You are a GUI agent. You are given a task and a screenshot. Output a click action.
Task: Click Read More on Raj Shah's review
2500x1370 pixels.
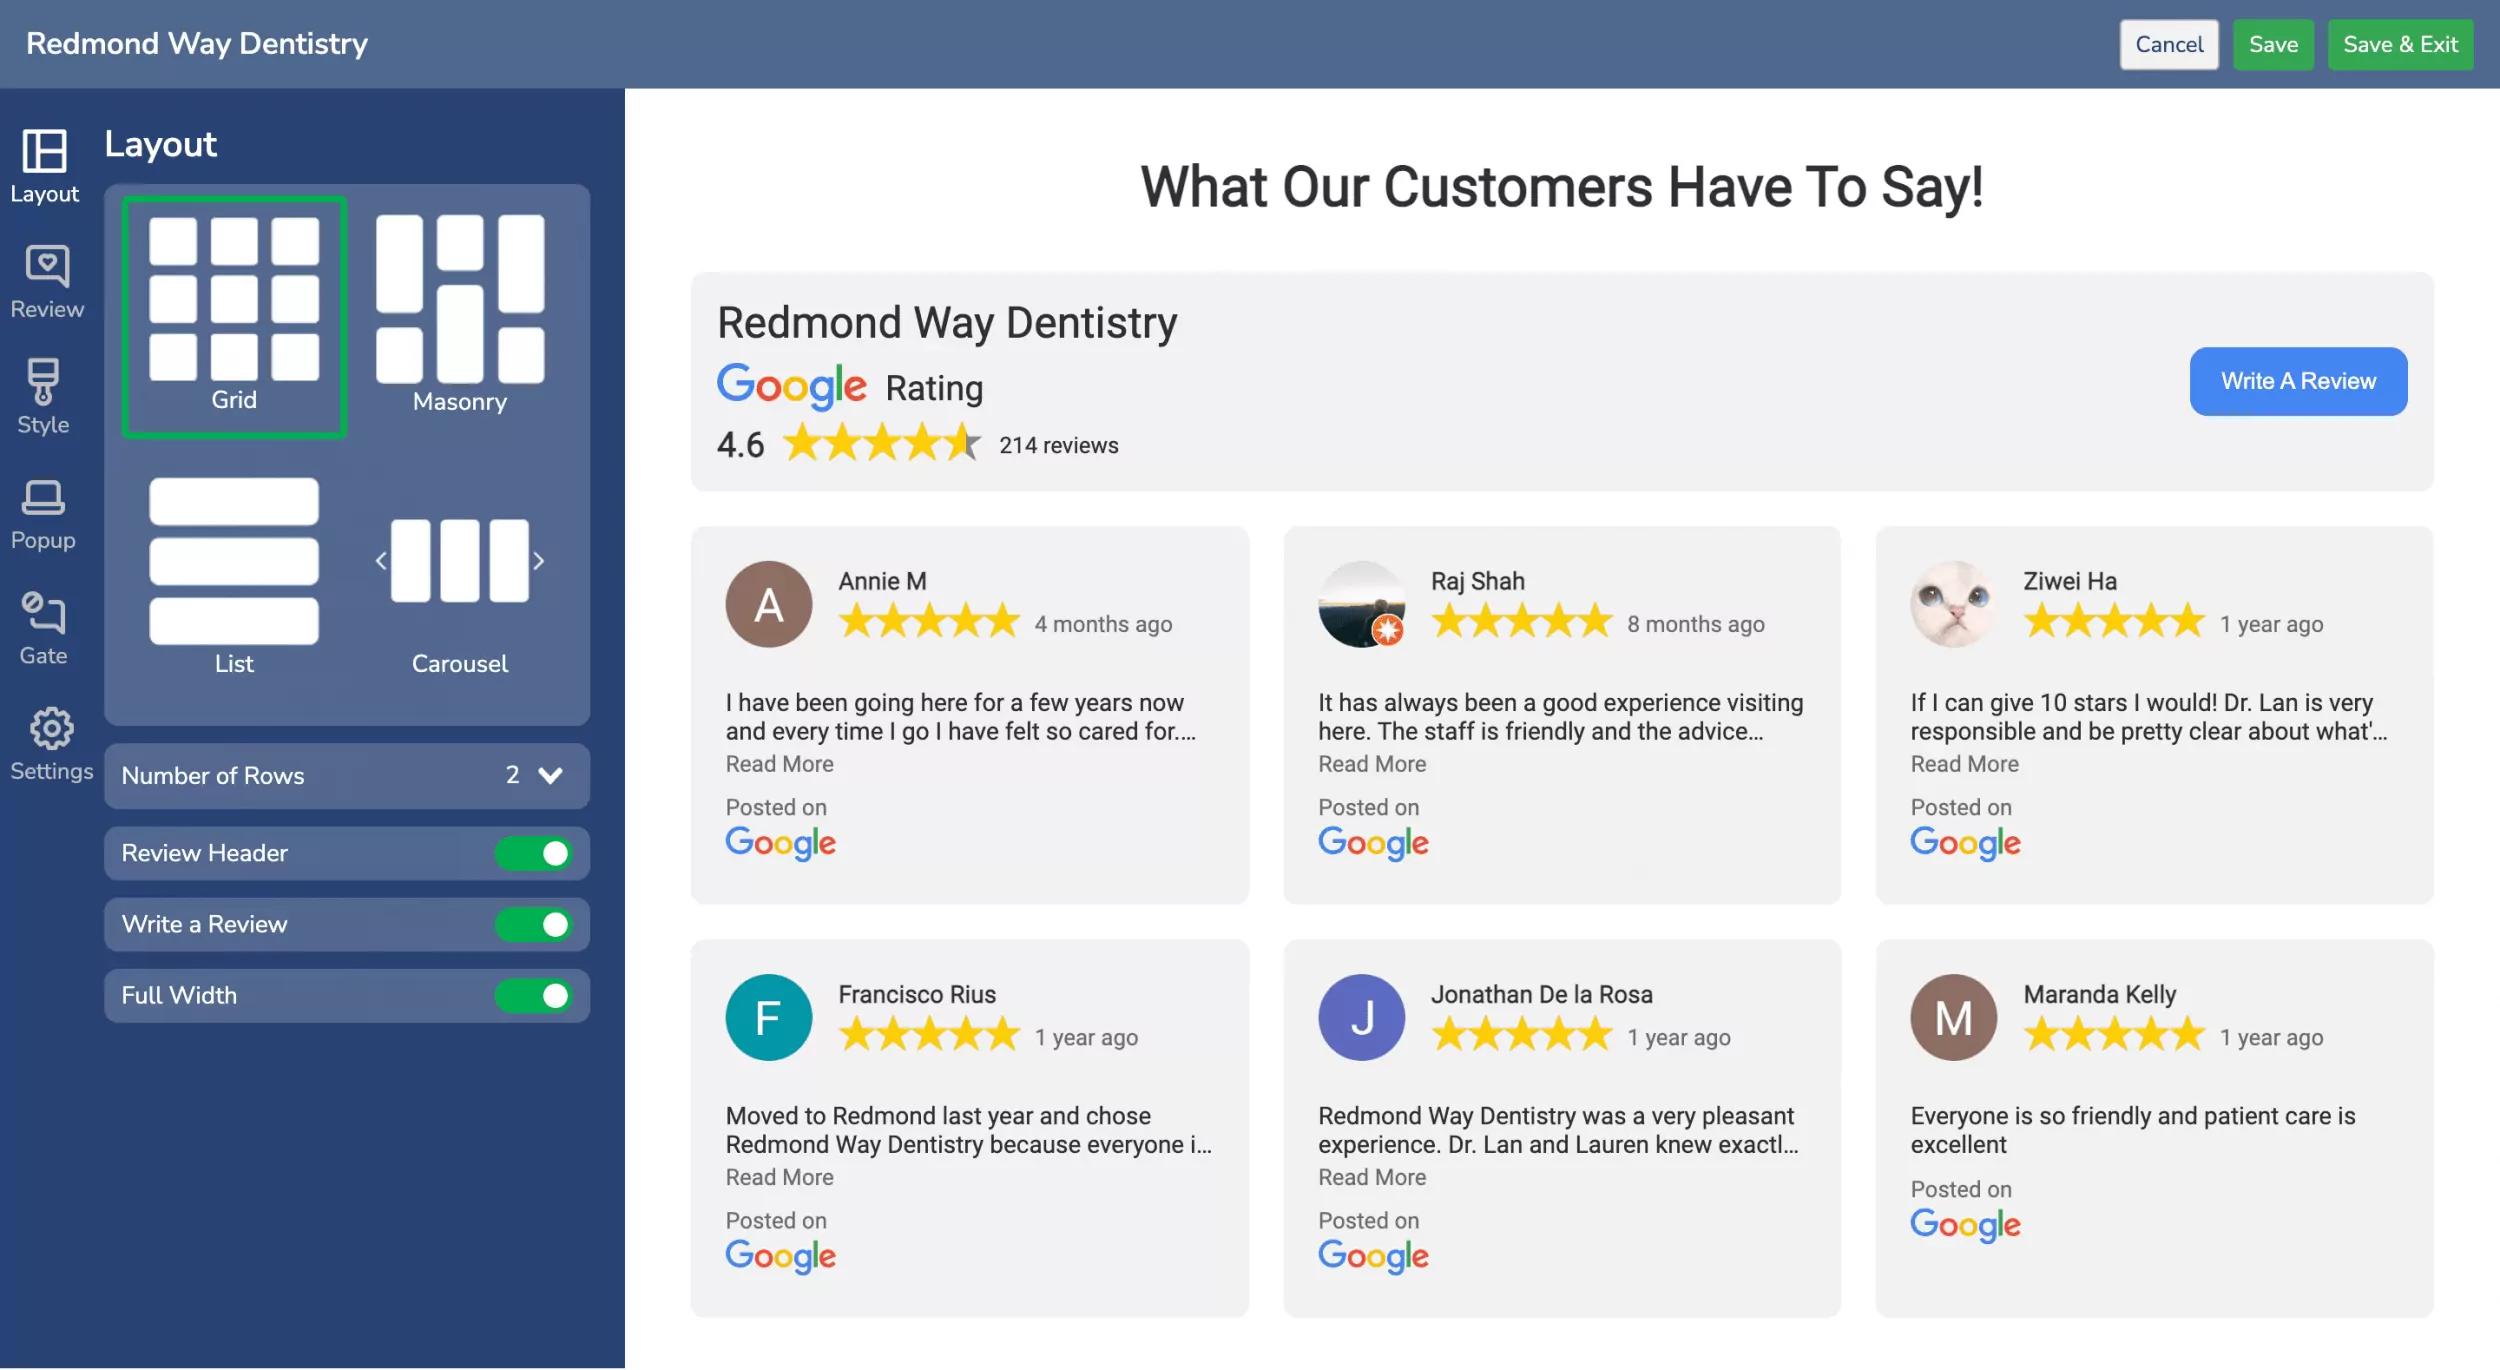pos(1371,764)
